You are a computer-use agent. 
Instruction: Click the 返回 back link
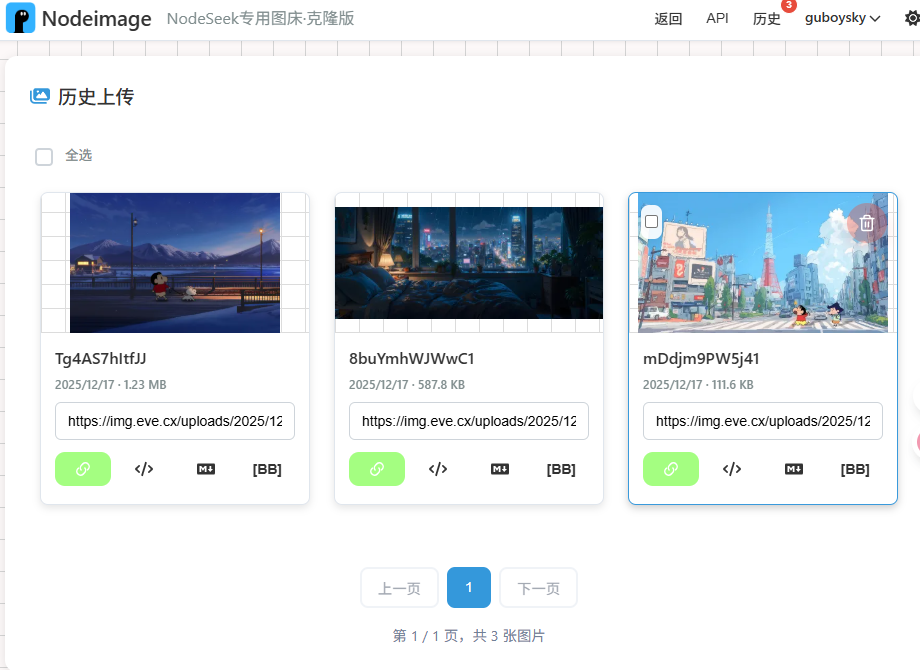click(x=668, y=18)
